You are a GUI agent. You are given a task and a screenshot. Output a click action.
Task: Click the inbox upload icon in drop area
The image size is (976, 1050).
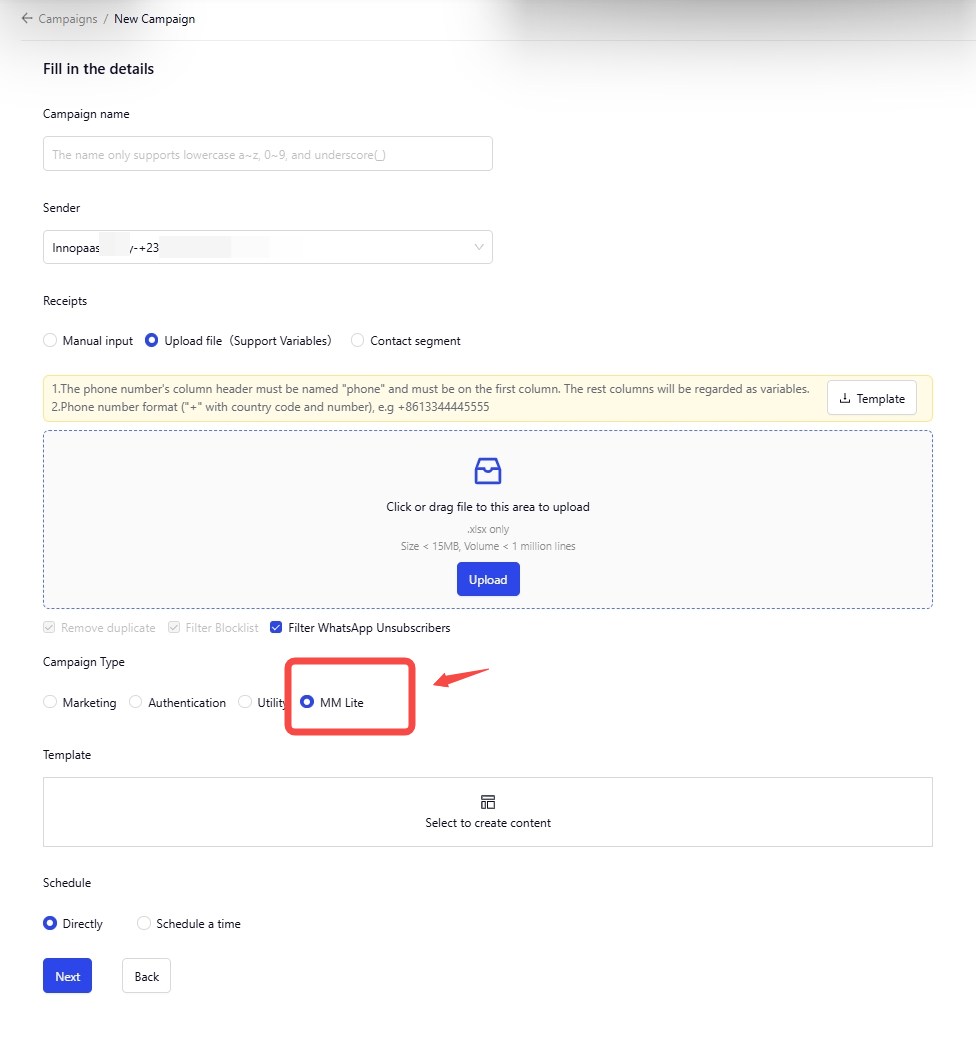pyautogui.click(x=488, y=471)
